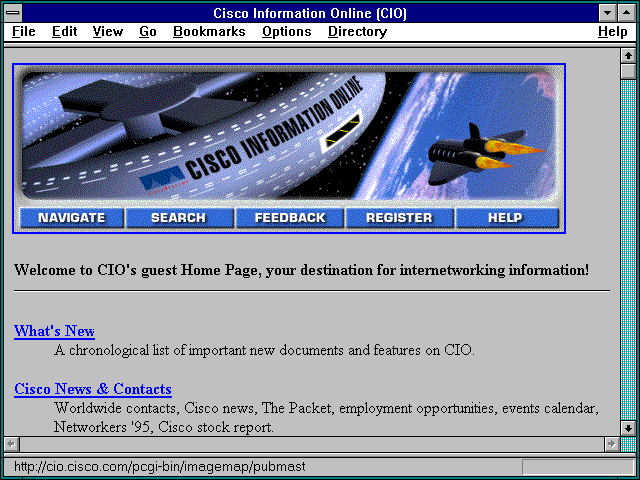Click the 'A chronological list' description text
640x480 pixels.
click(264, 350)
